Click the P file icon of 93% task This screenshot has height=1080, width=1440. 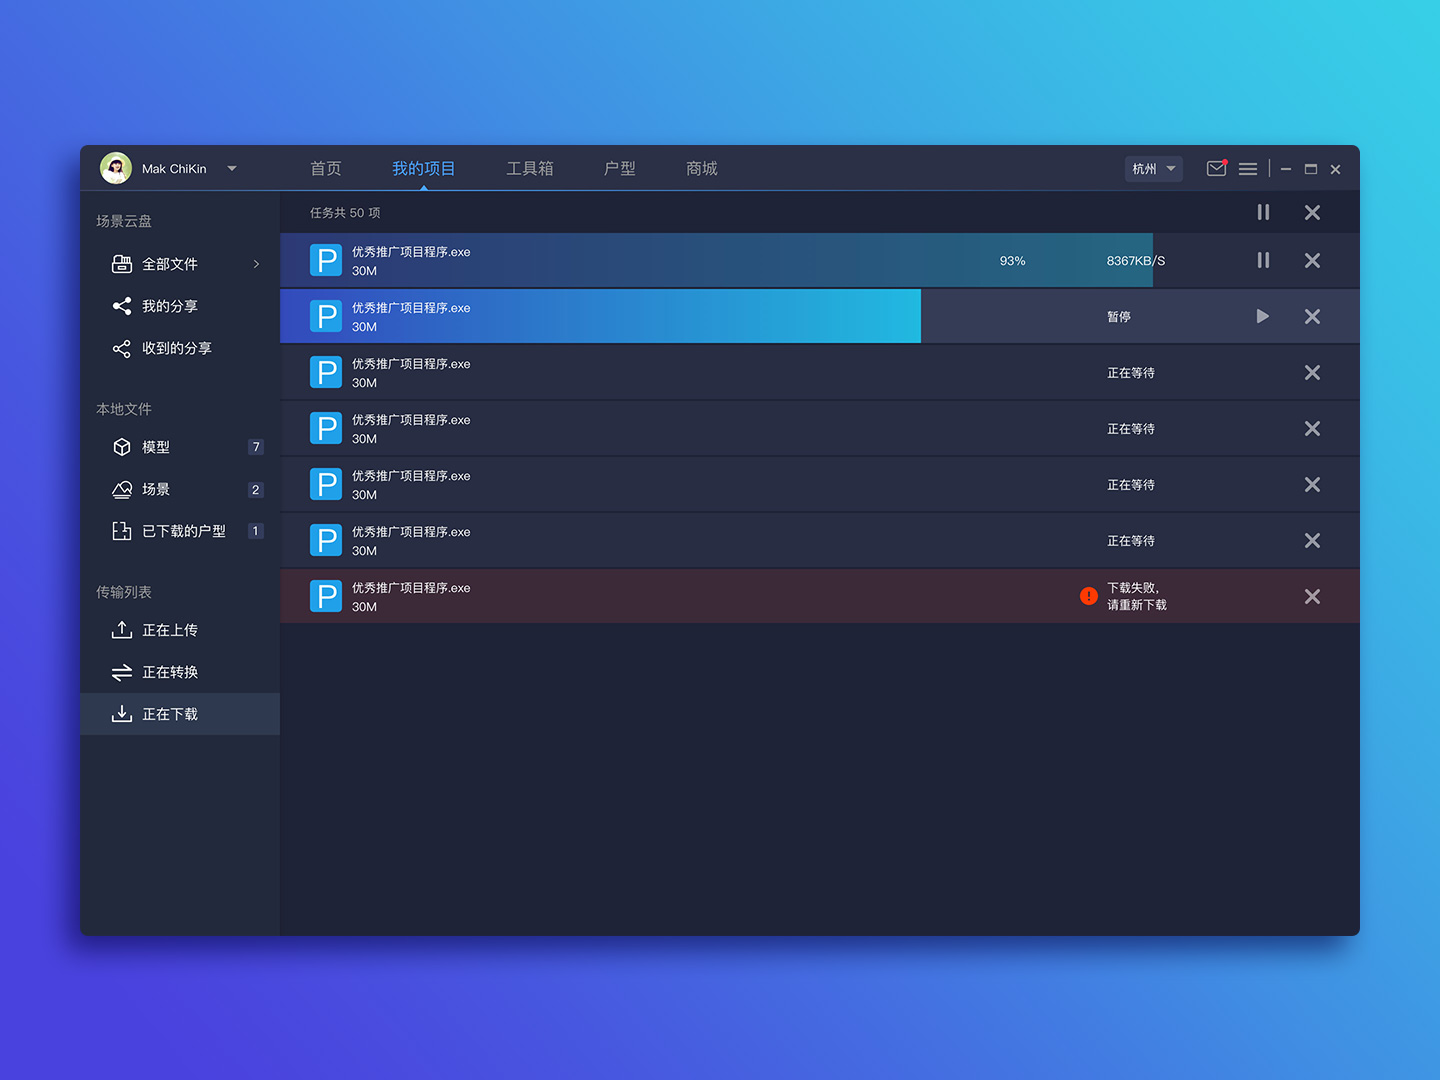pos(326,260)
